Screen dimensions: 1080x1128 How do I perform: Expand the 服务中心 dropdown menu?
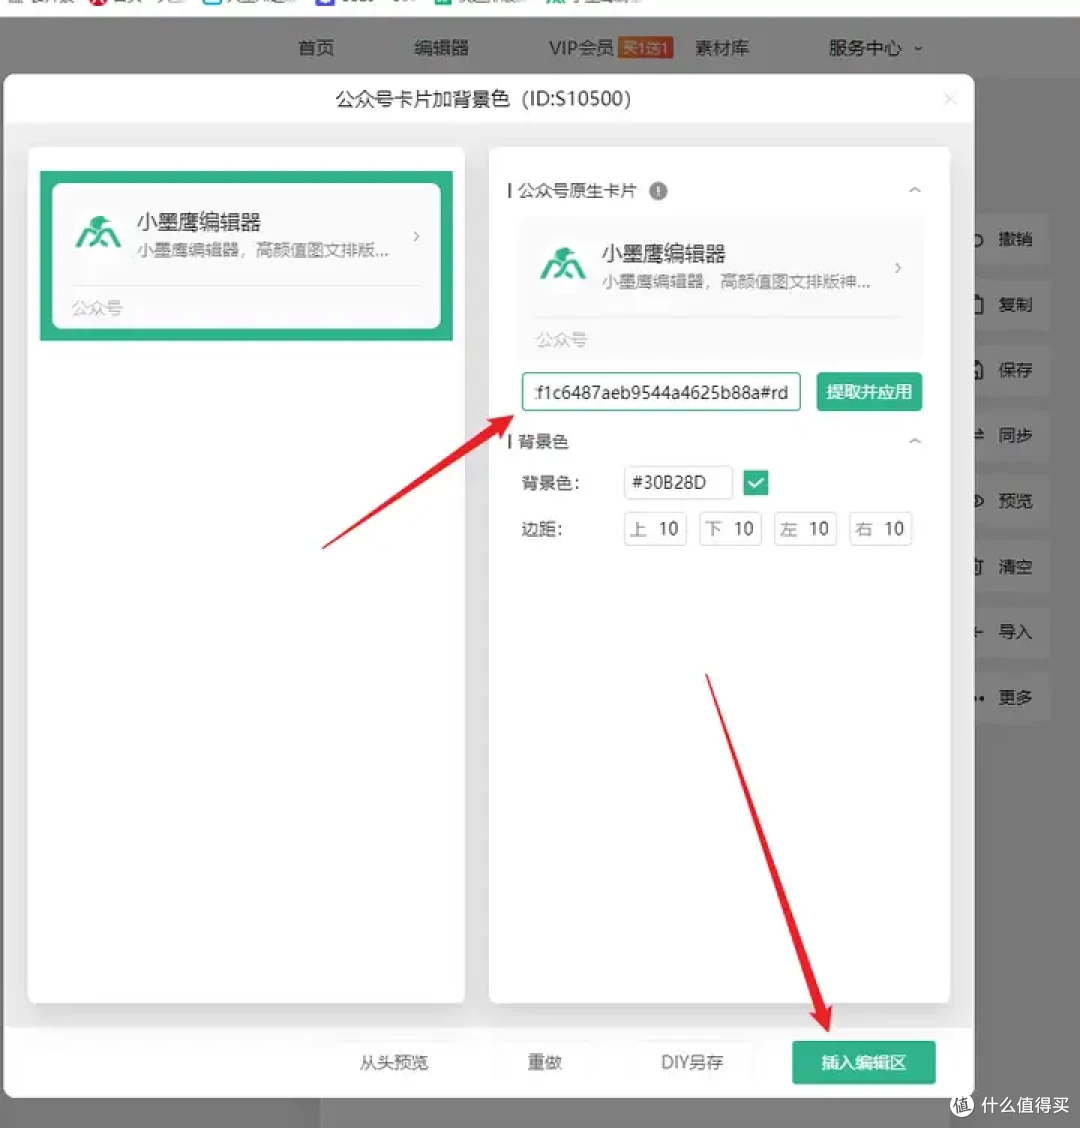click(874, 48)
